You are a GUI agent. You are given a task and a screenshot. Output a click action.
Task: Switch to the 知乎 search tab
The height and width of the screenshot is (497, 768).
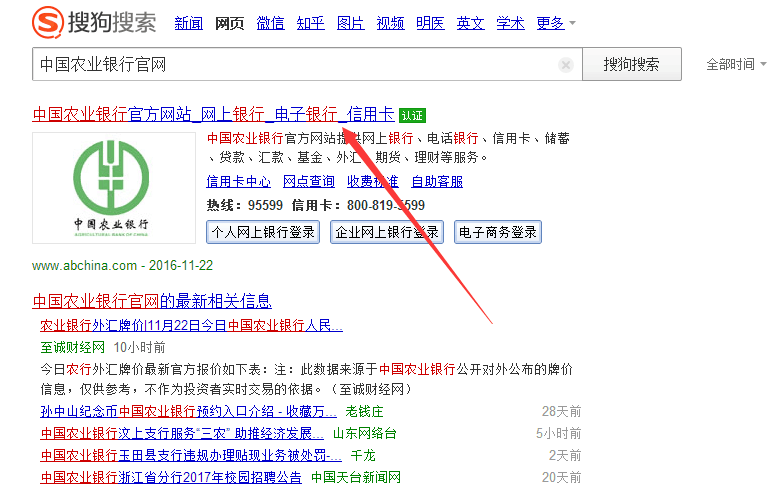[311, 23]
